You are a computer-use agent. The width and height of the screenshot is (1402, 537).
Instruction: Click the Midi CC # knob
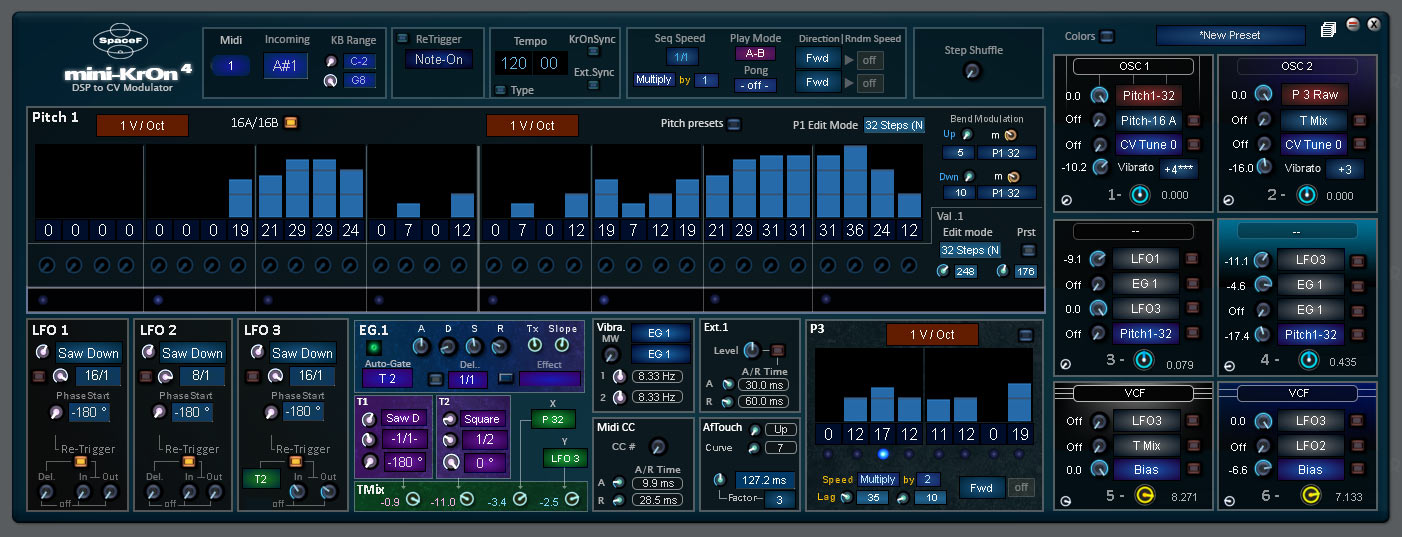pyautogui.click(x=657, y=446)
